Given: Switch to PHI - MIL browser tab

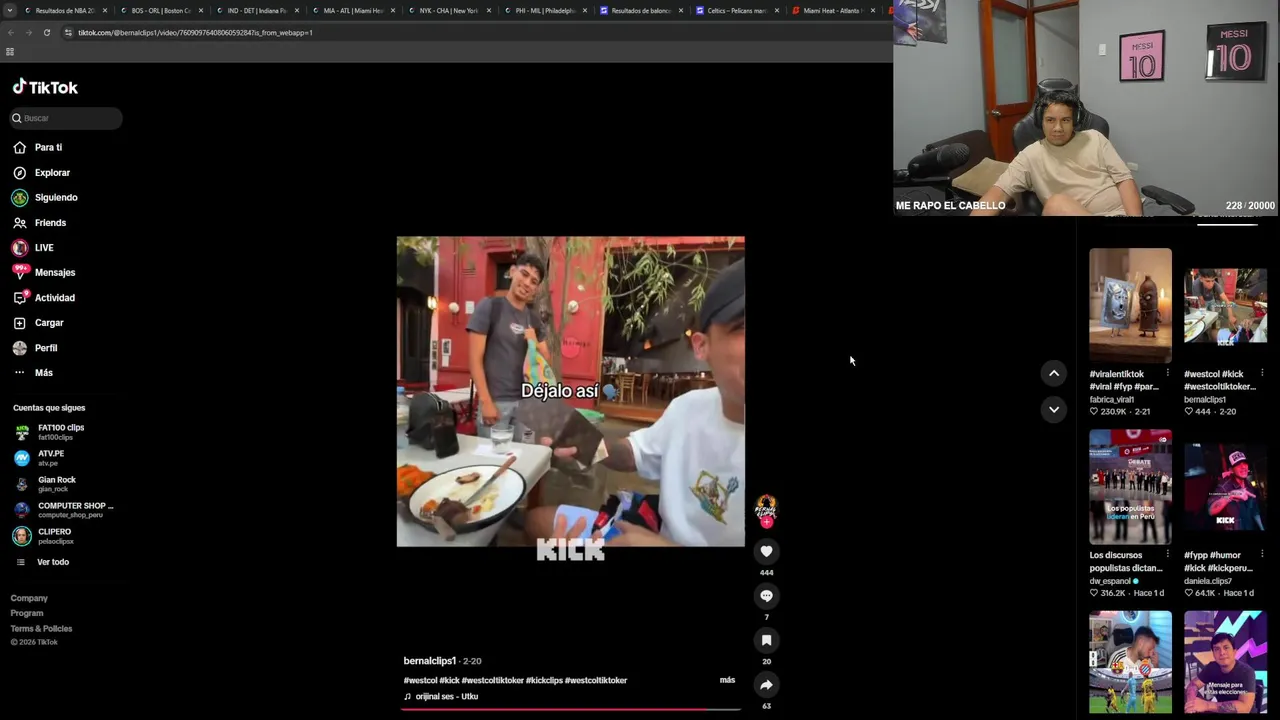Looking at the screenshot, I should [544, 11].
